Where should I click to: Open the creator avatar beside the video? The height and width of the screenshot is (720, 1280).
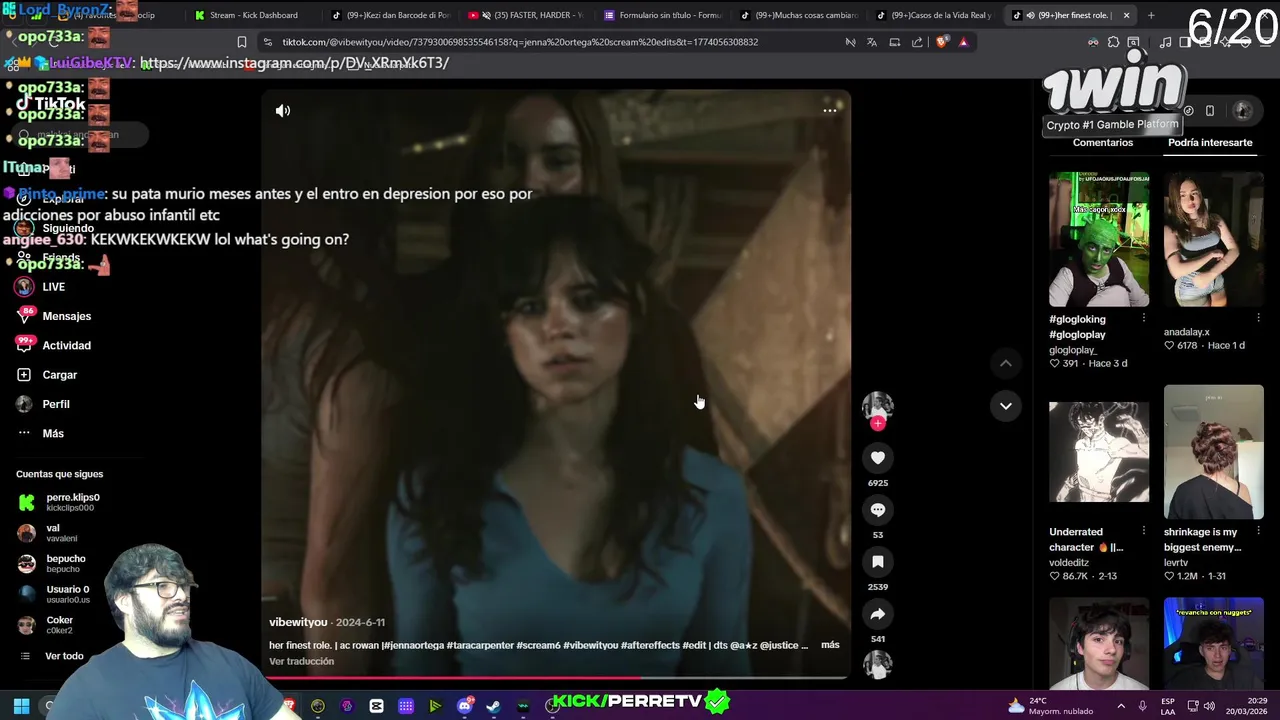(877, 405)
